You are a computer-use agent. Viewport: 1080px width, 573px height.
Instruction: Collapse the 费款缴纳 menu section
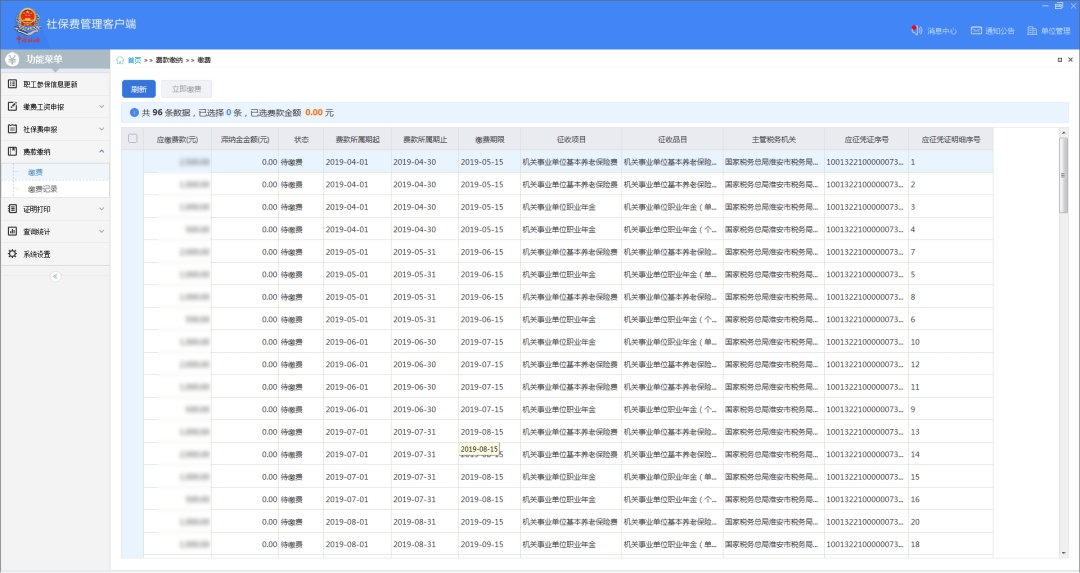[x=101, y=152]
